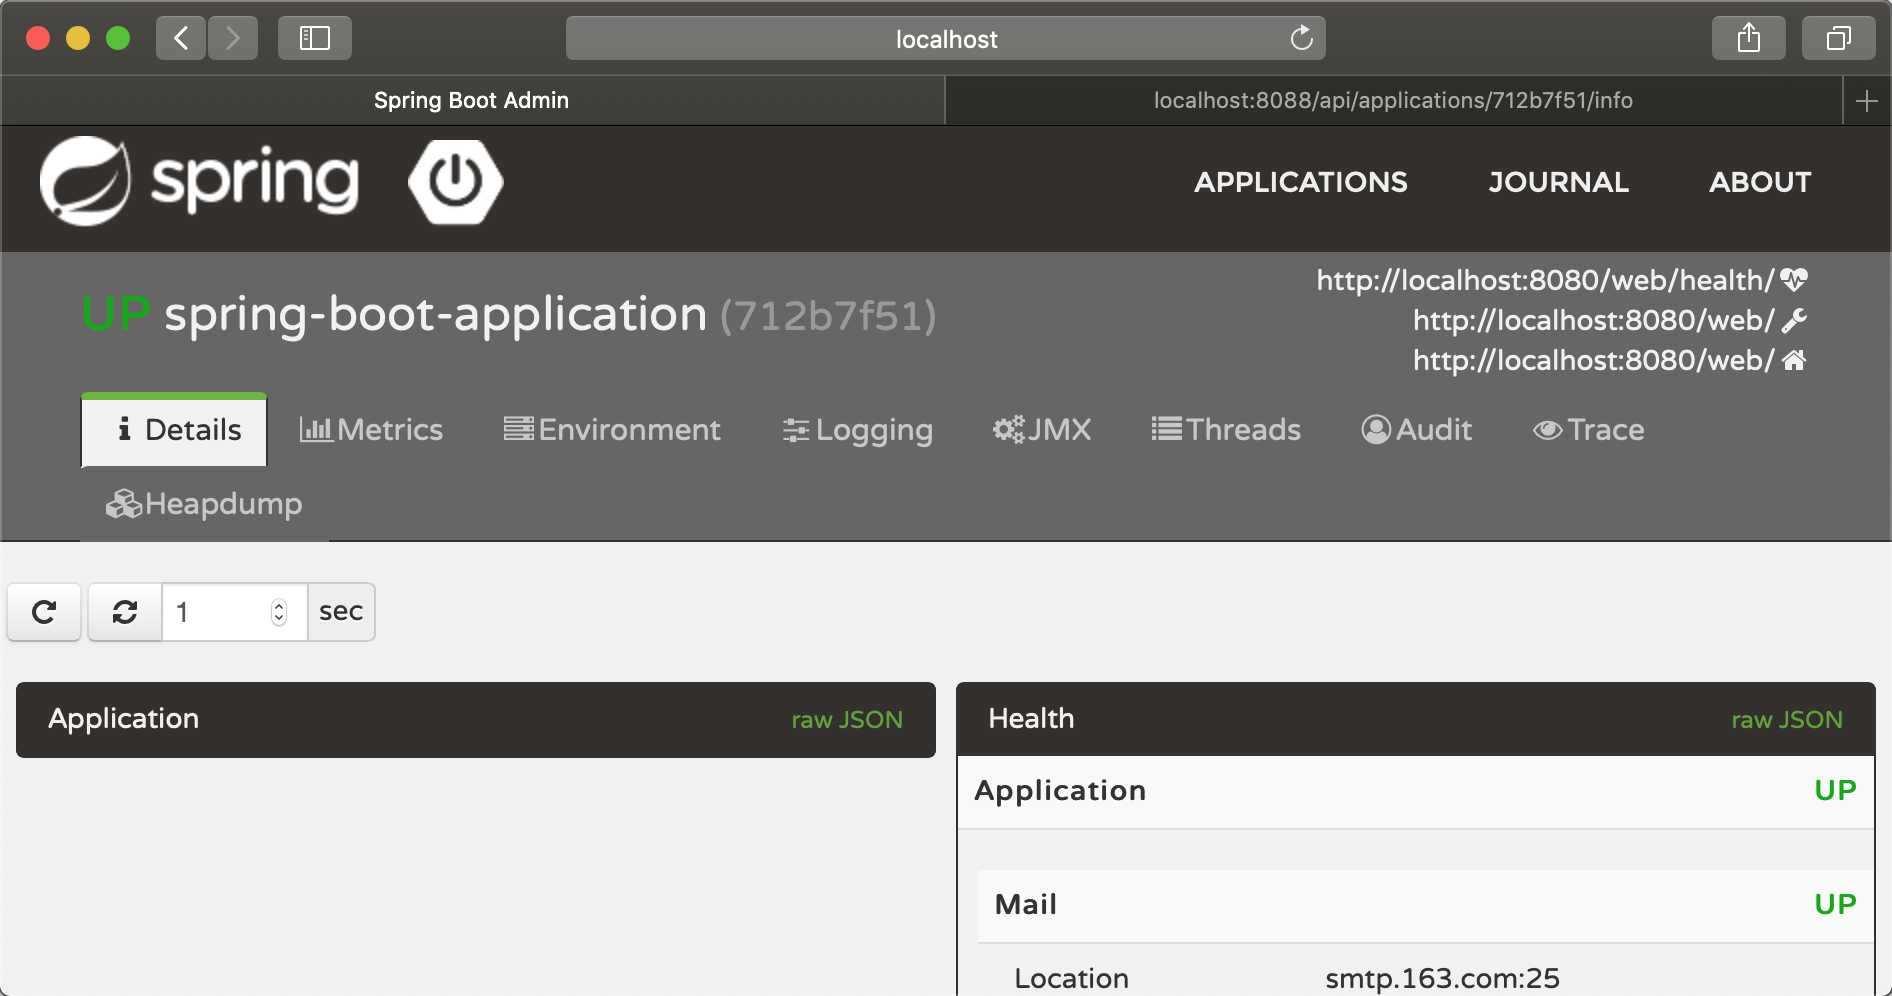Viewport: 1892px width, 996px height.
Task: Click the sec unit label
Action: click(x=341, y=612)
